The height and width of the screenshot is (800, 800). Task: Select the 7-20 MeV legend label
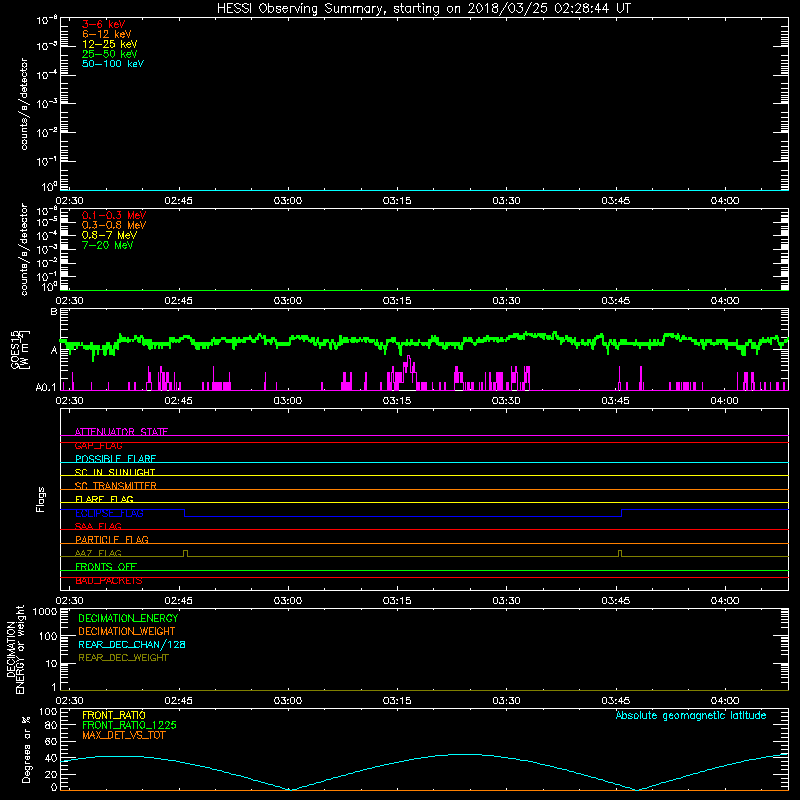coord(107,245)
